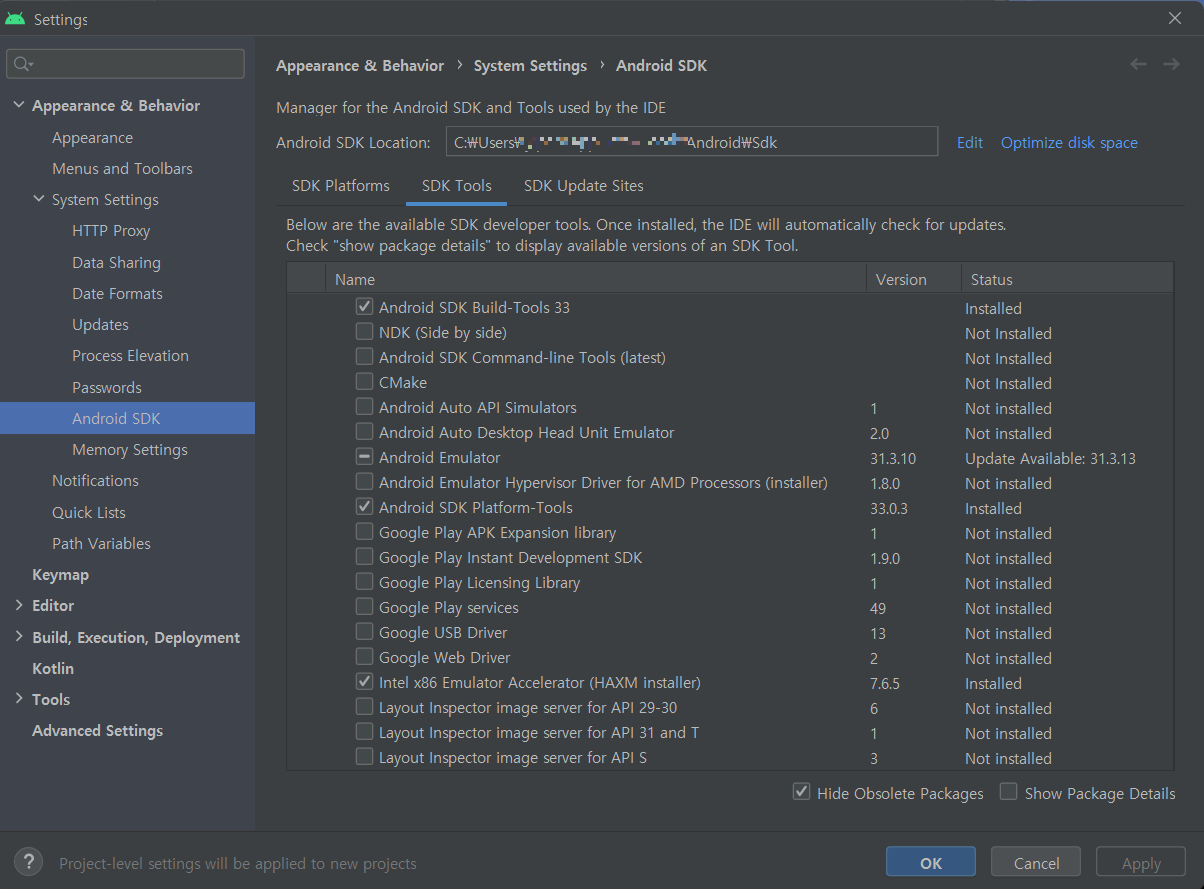Check Google Web Driver
Image resolution: width=1204 pixels, height=889 pixels.
364,657
